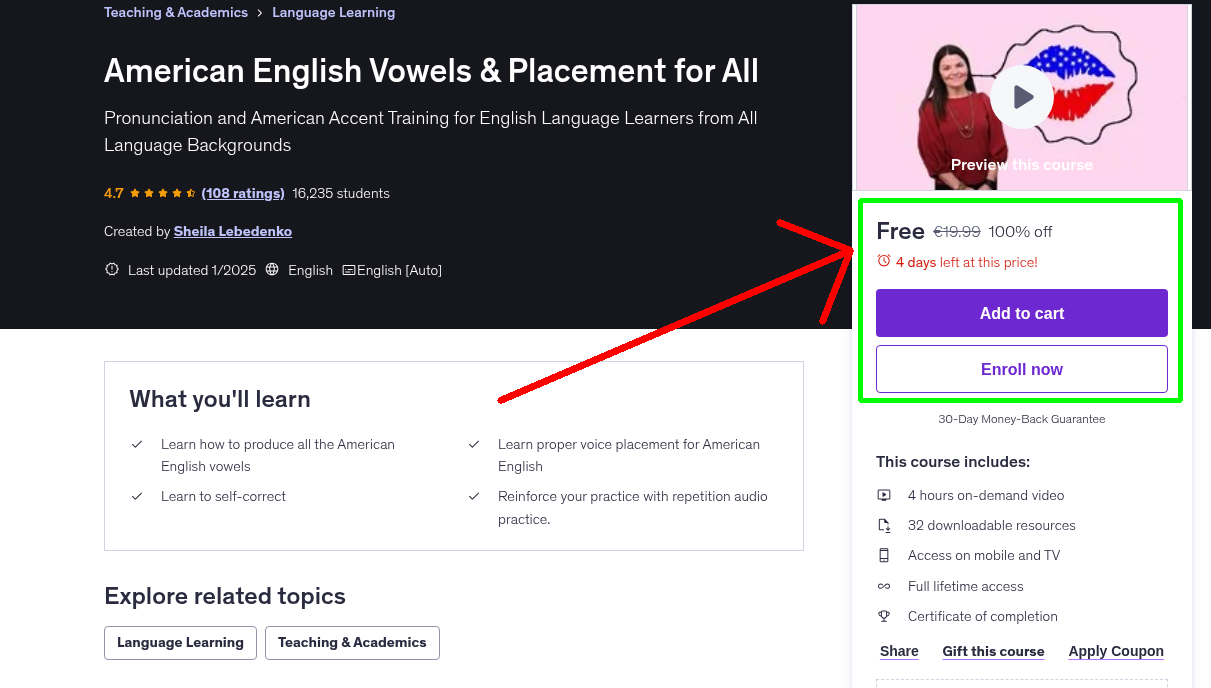Click Share under course includes

tap(899, 651)
